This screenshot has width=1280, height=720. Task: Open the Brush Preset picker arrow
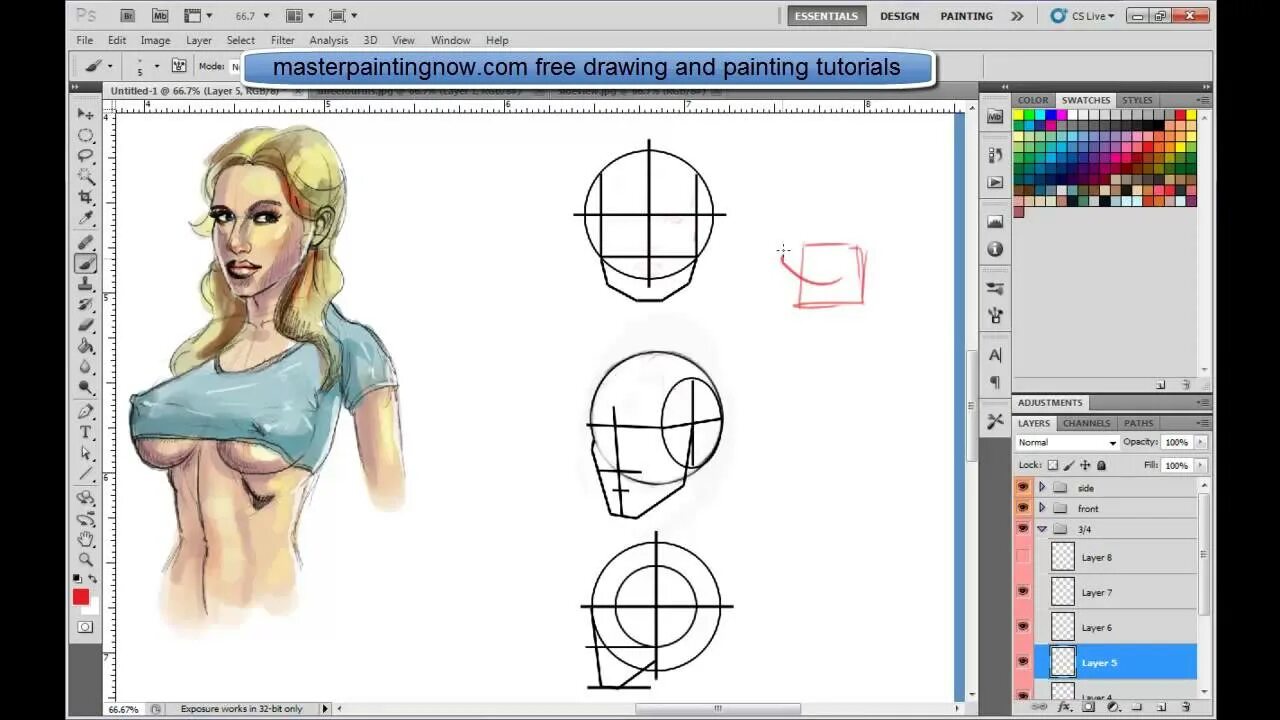pyautogui.click(x=156, y=66)
